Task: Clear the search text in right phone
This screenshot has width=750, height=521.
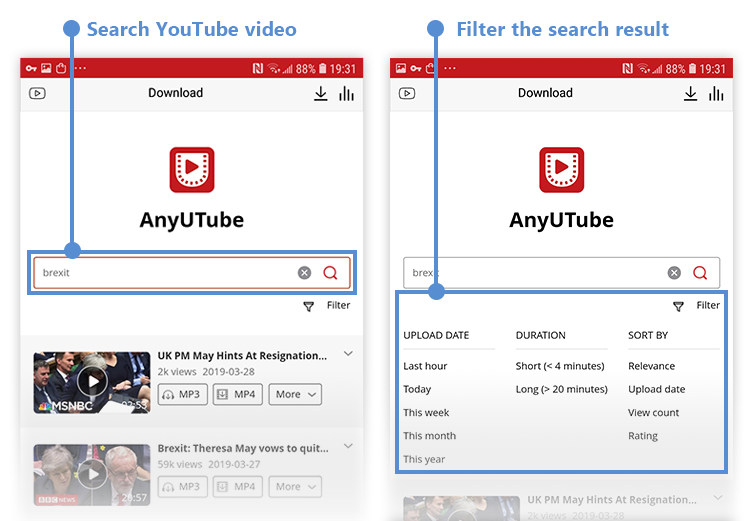Action: (x=674, y=273)
